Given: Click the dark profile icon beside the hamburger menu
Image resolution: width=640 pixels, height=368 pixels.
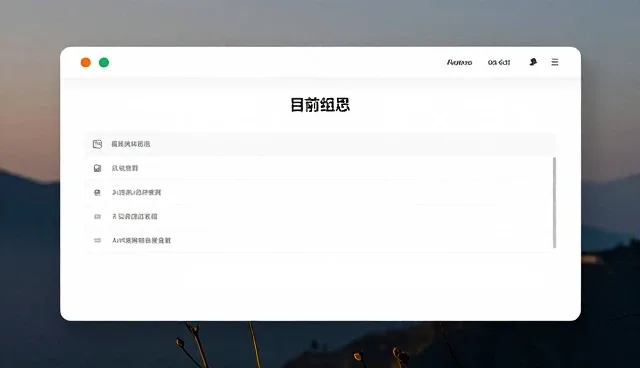Looking at the screenshot, I should coord(533,62).
